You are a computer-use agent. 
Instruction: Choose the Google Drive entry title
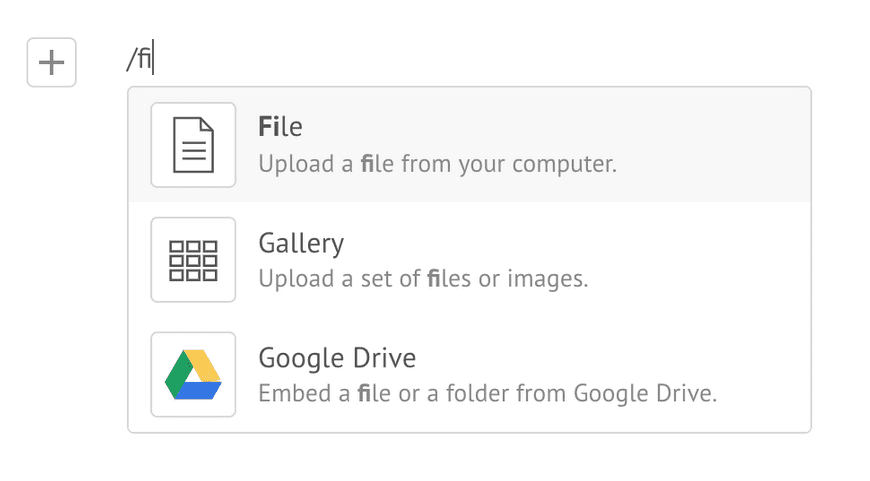[x=337, y=358]
